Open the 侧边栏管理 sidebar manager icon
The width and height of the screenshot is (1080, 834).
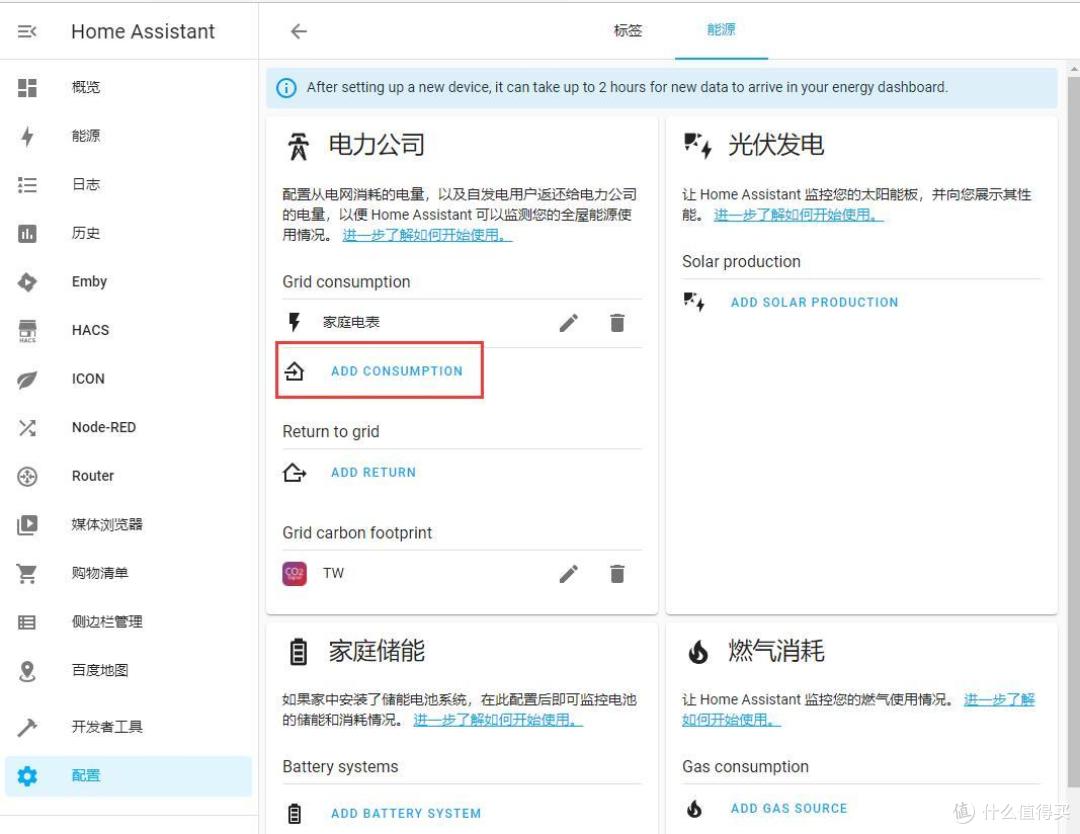(27, 623)
